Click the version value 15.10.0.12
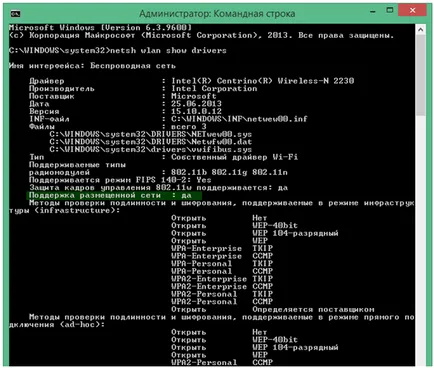This screenshot has height=368, width=434. pos(196,111)
